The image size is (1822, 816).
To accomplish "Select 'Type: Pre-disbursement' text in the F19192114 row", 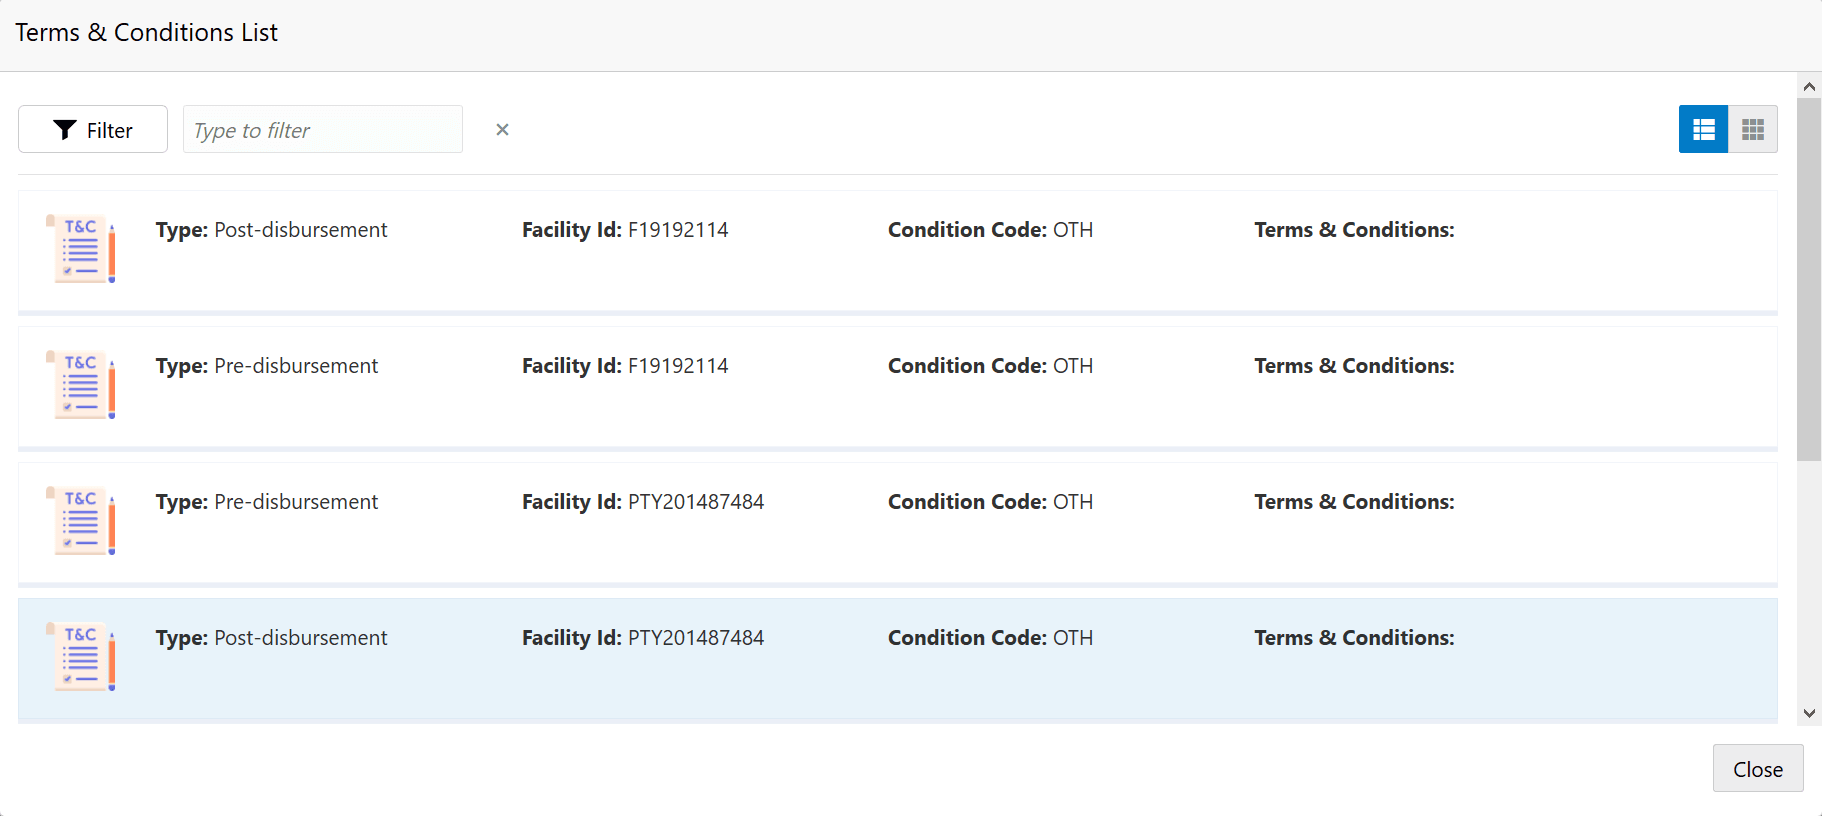I will [267, 366].
